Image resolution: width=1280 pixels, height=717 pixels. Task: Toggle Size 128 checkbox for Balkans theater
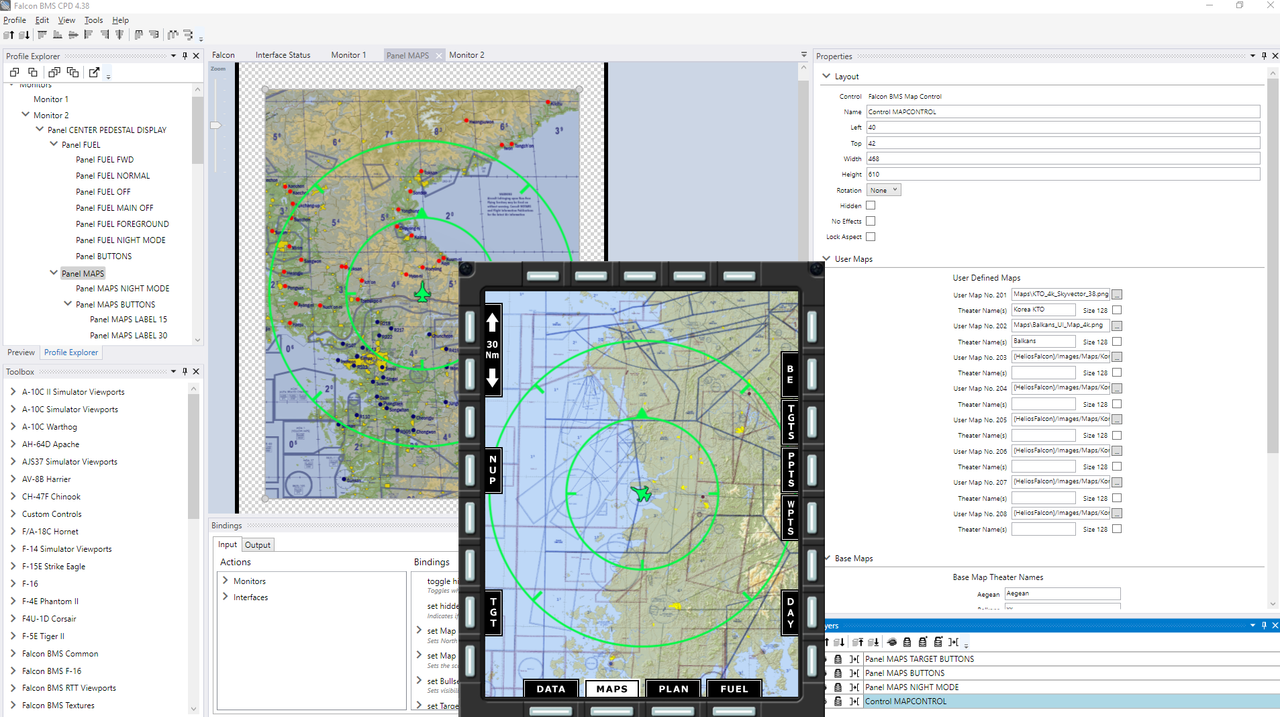[x=1117, y=342]
